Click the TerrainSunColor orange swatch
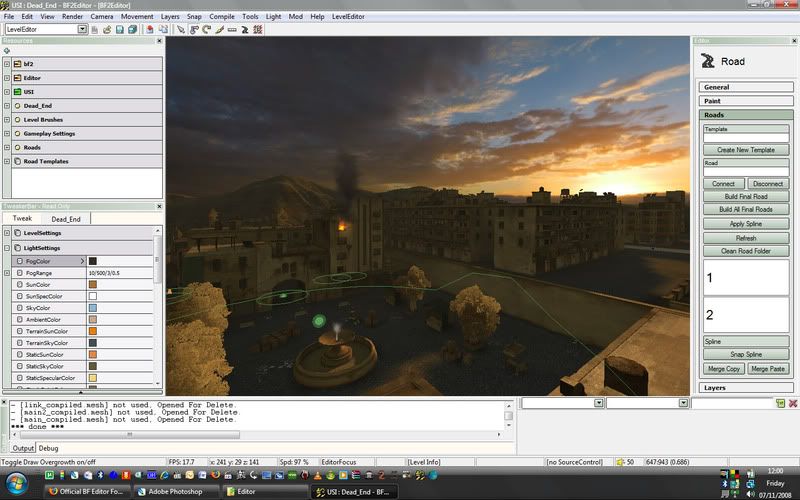Viewport: 800px width, 500px height. (93, 331)
